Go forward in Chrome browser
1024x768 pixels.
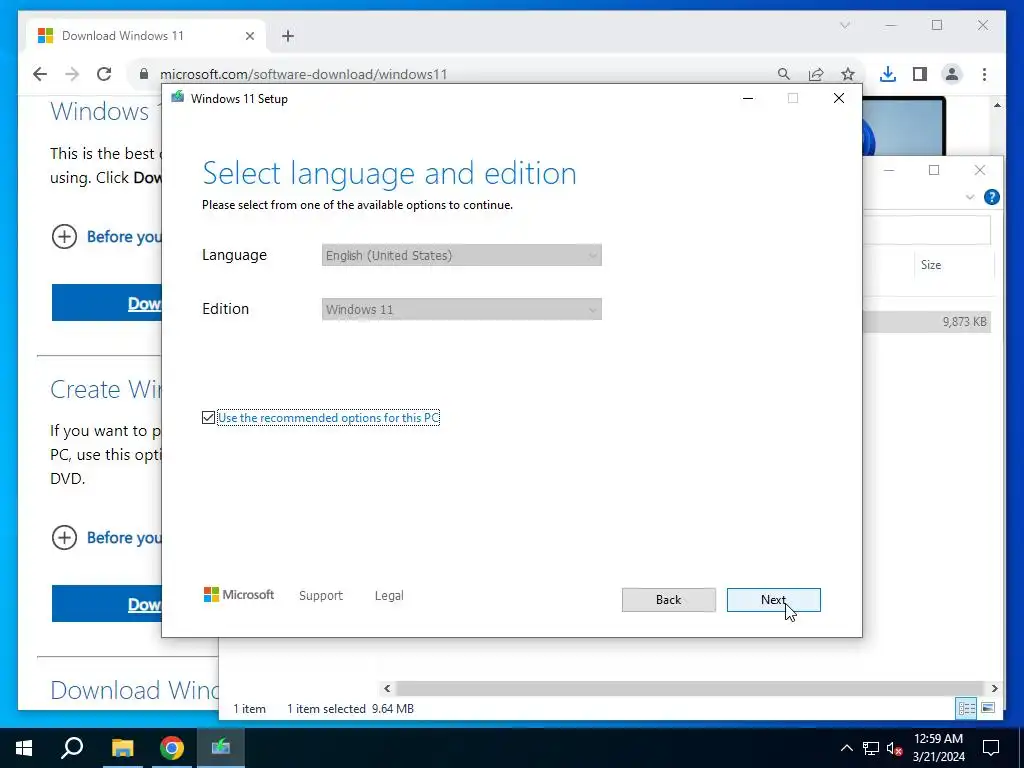72,74
